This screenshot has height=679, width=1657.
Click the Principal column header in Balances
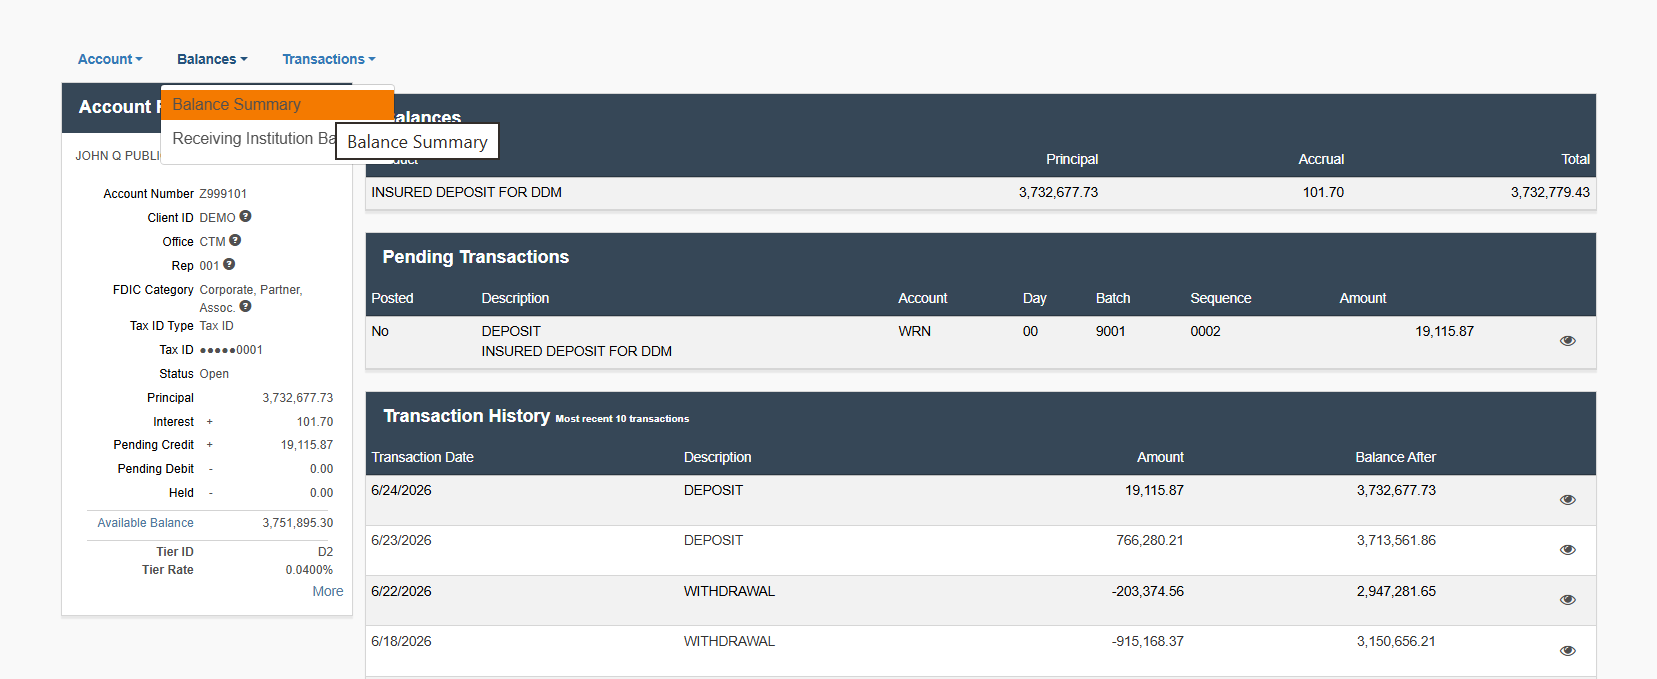click(1072, 159)
